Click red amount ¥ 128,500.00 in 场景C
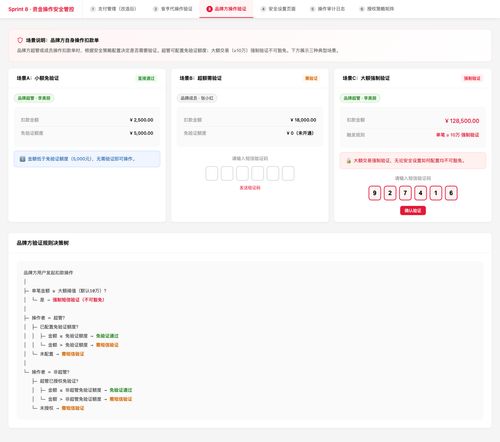The width and height of the screenshot is (500, 442). coord(462,121)
